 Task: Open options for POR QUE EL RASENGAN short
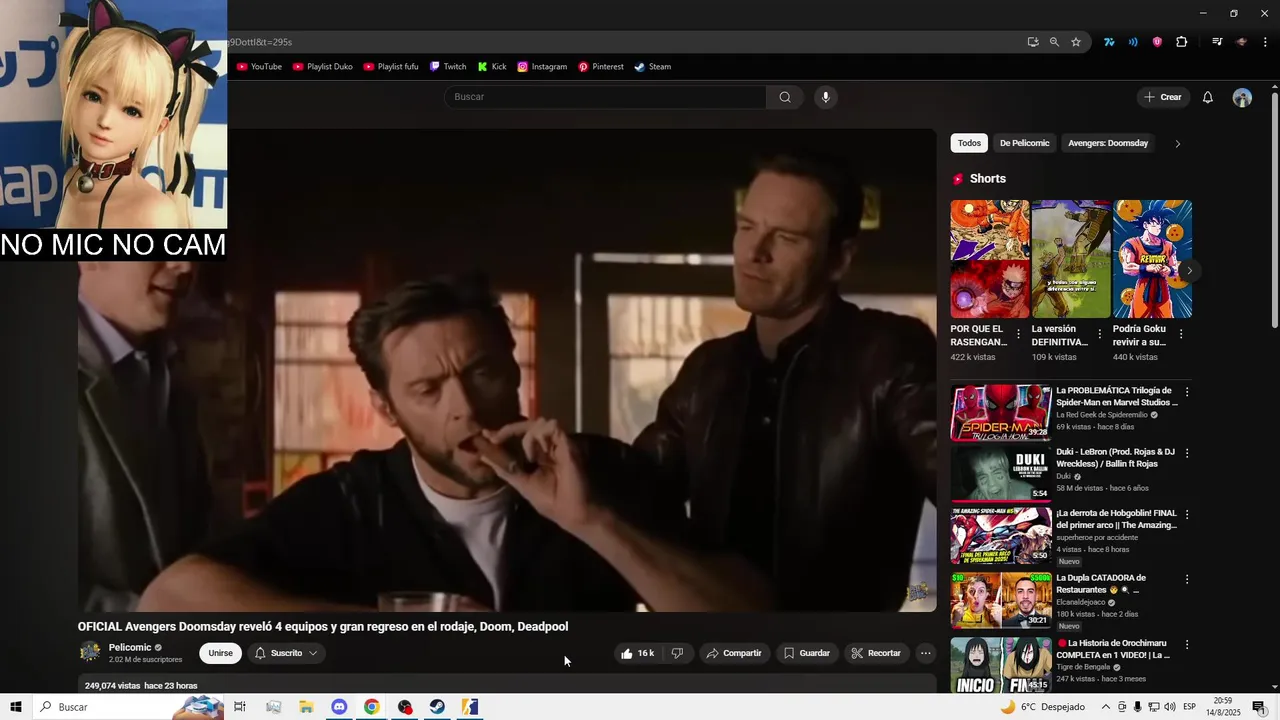pyautogui.click(x=1018, y=334)
